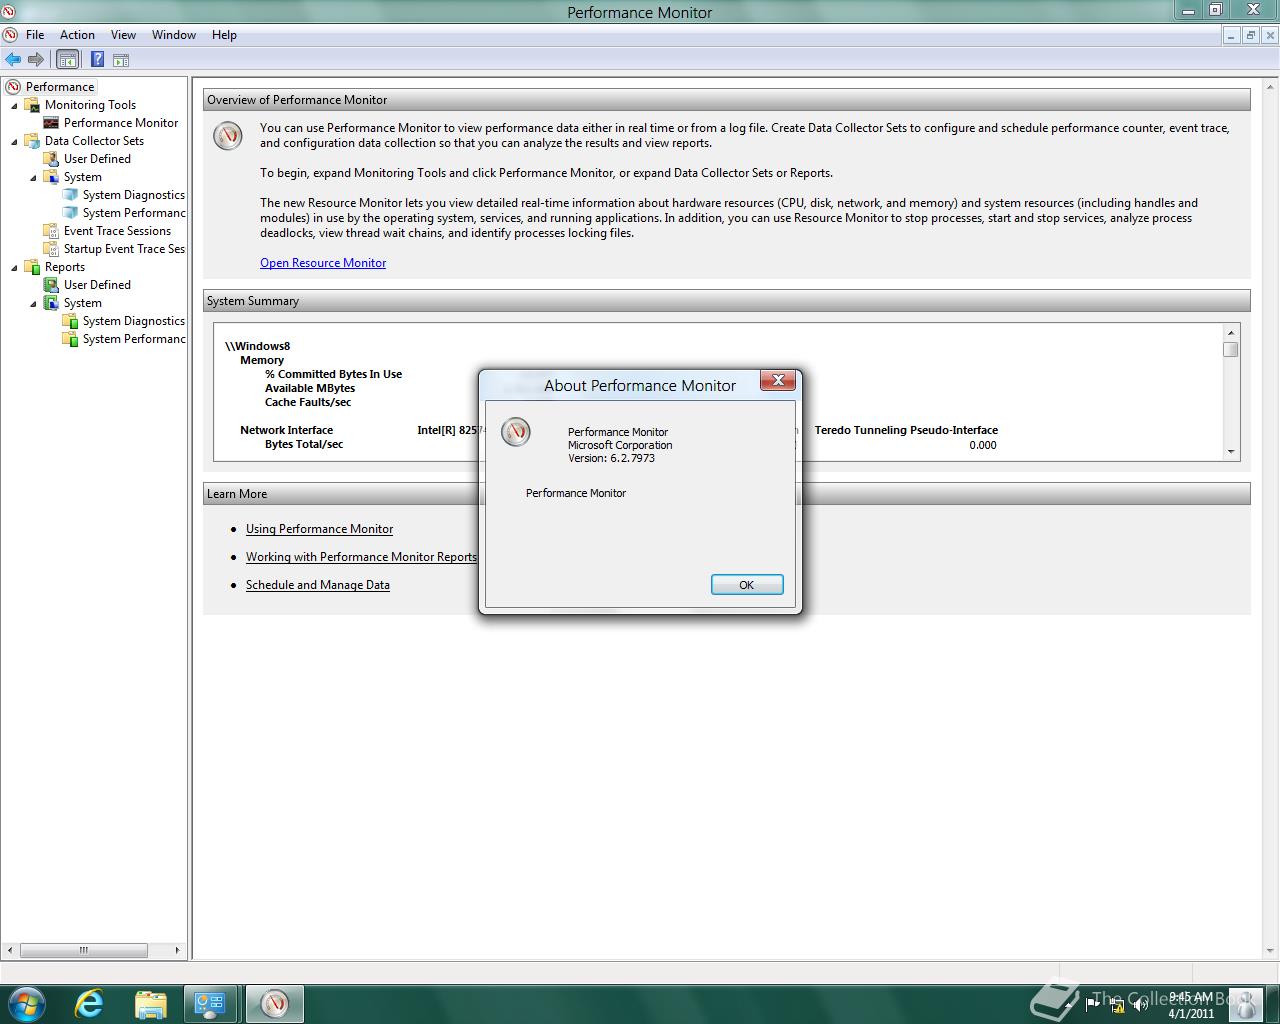Image resolution: width=1280 pixels, height=1024 pixels.
Task: Collapse the Monitoring Tools tree node
Action: (14, 105)
